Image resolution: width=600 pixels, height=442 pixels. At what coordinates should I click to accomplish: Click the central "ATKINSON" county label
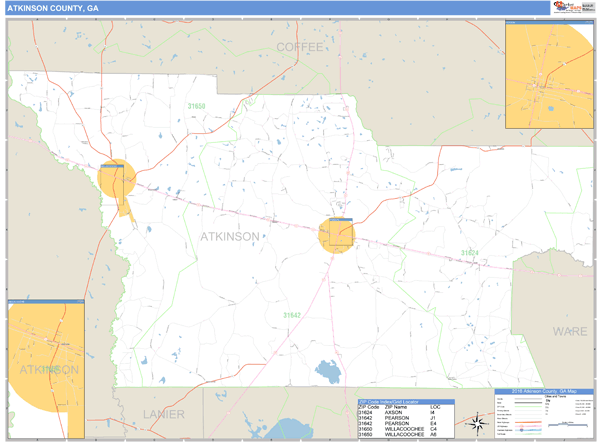click(x=230, y=236)
